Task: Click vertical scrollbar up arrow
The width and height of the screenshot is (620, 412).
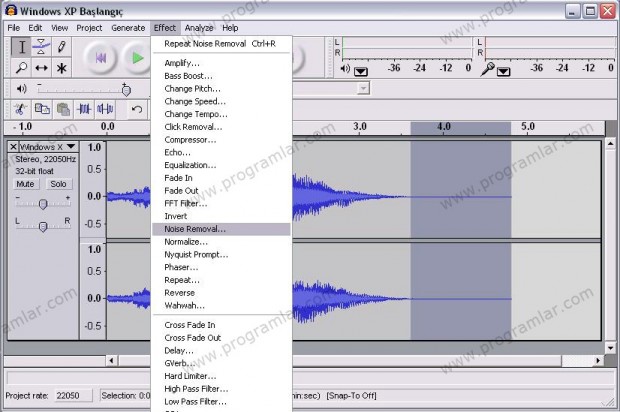Action: point(610,144)
